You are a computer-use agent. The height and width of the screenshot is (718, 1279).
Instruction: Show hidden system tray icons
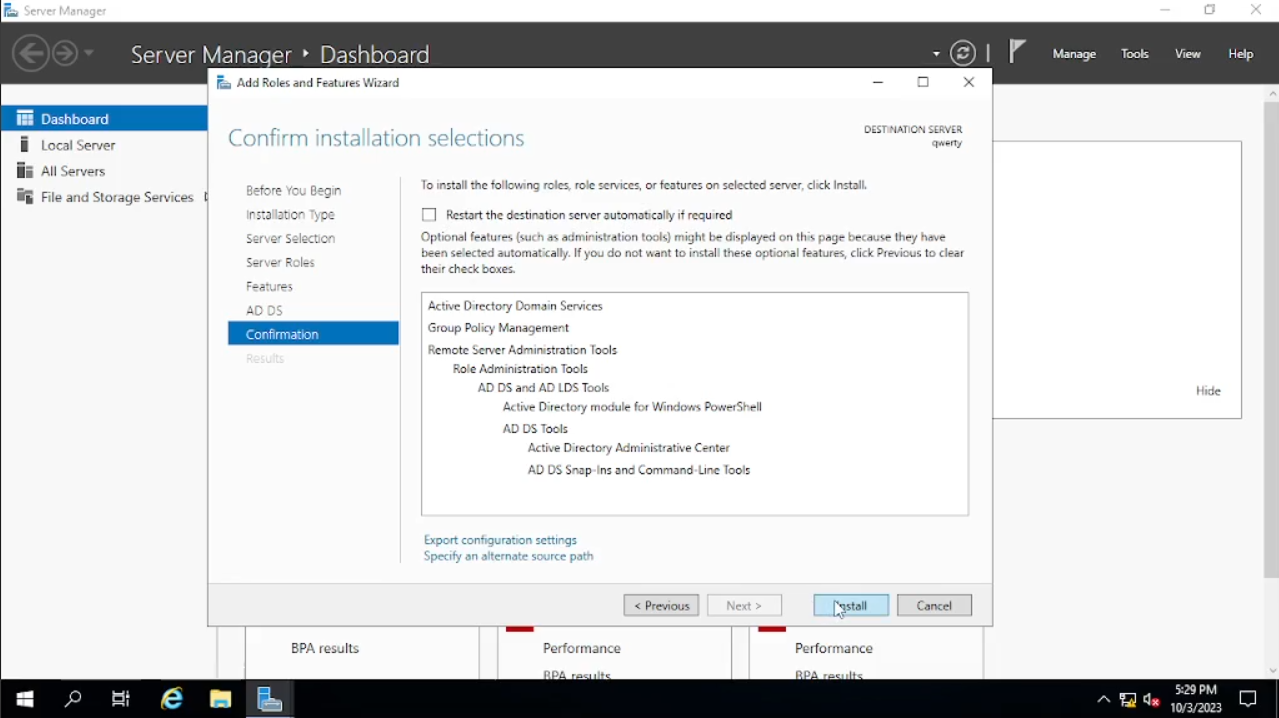pyautogui.click(x=1103, y=700)
